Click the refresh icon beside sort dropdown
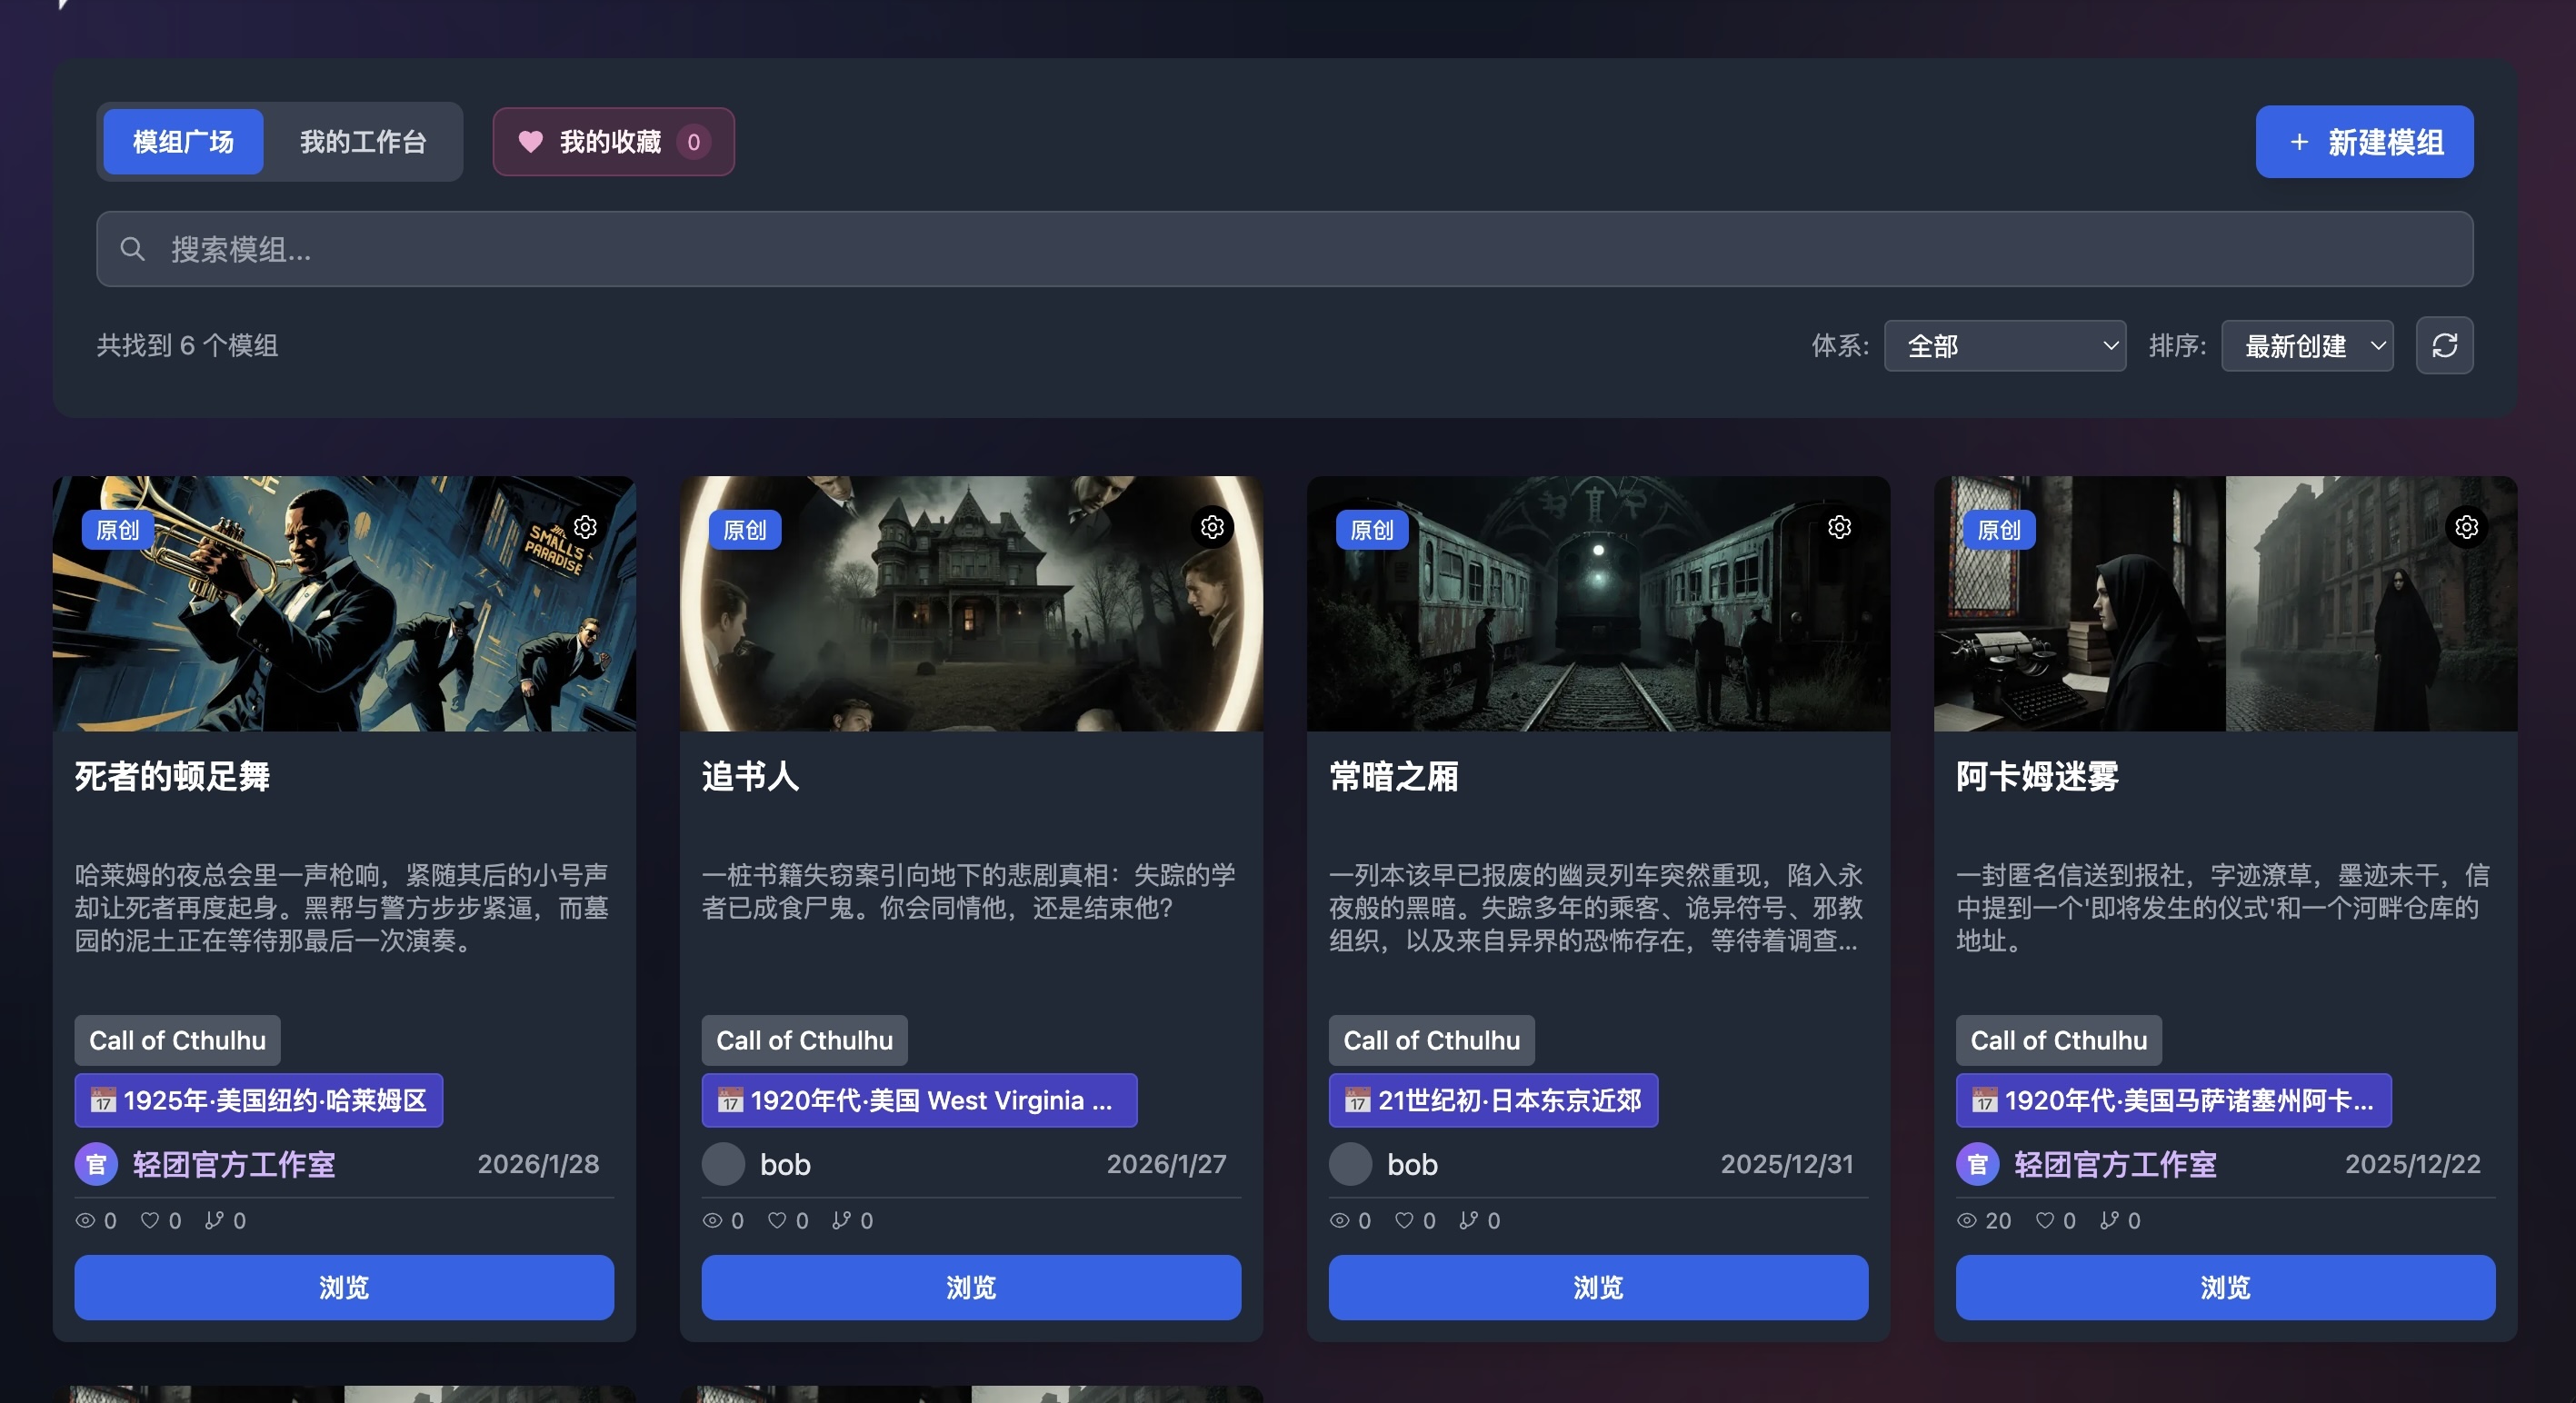 [2444, 346]
